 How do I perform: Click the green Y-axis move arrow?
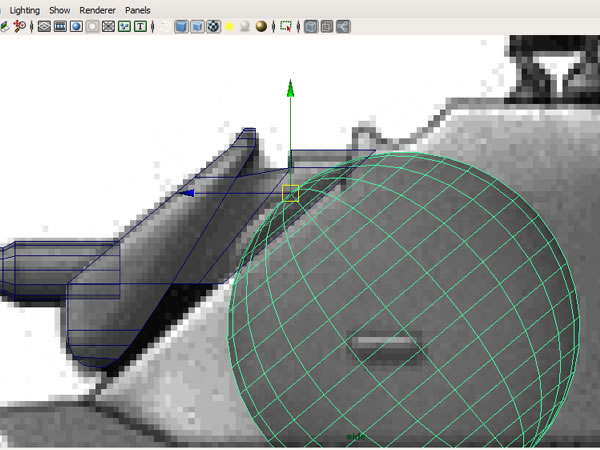pos(290,88)
